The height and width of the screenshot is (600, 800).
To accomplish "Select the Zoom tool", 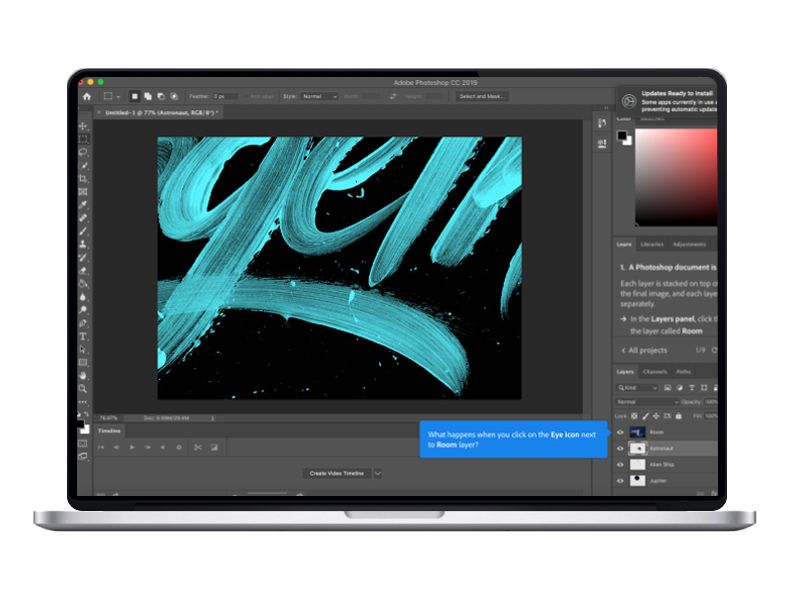I will coord(84,388).
